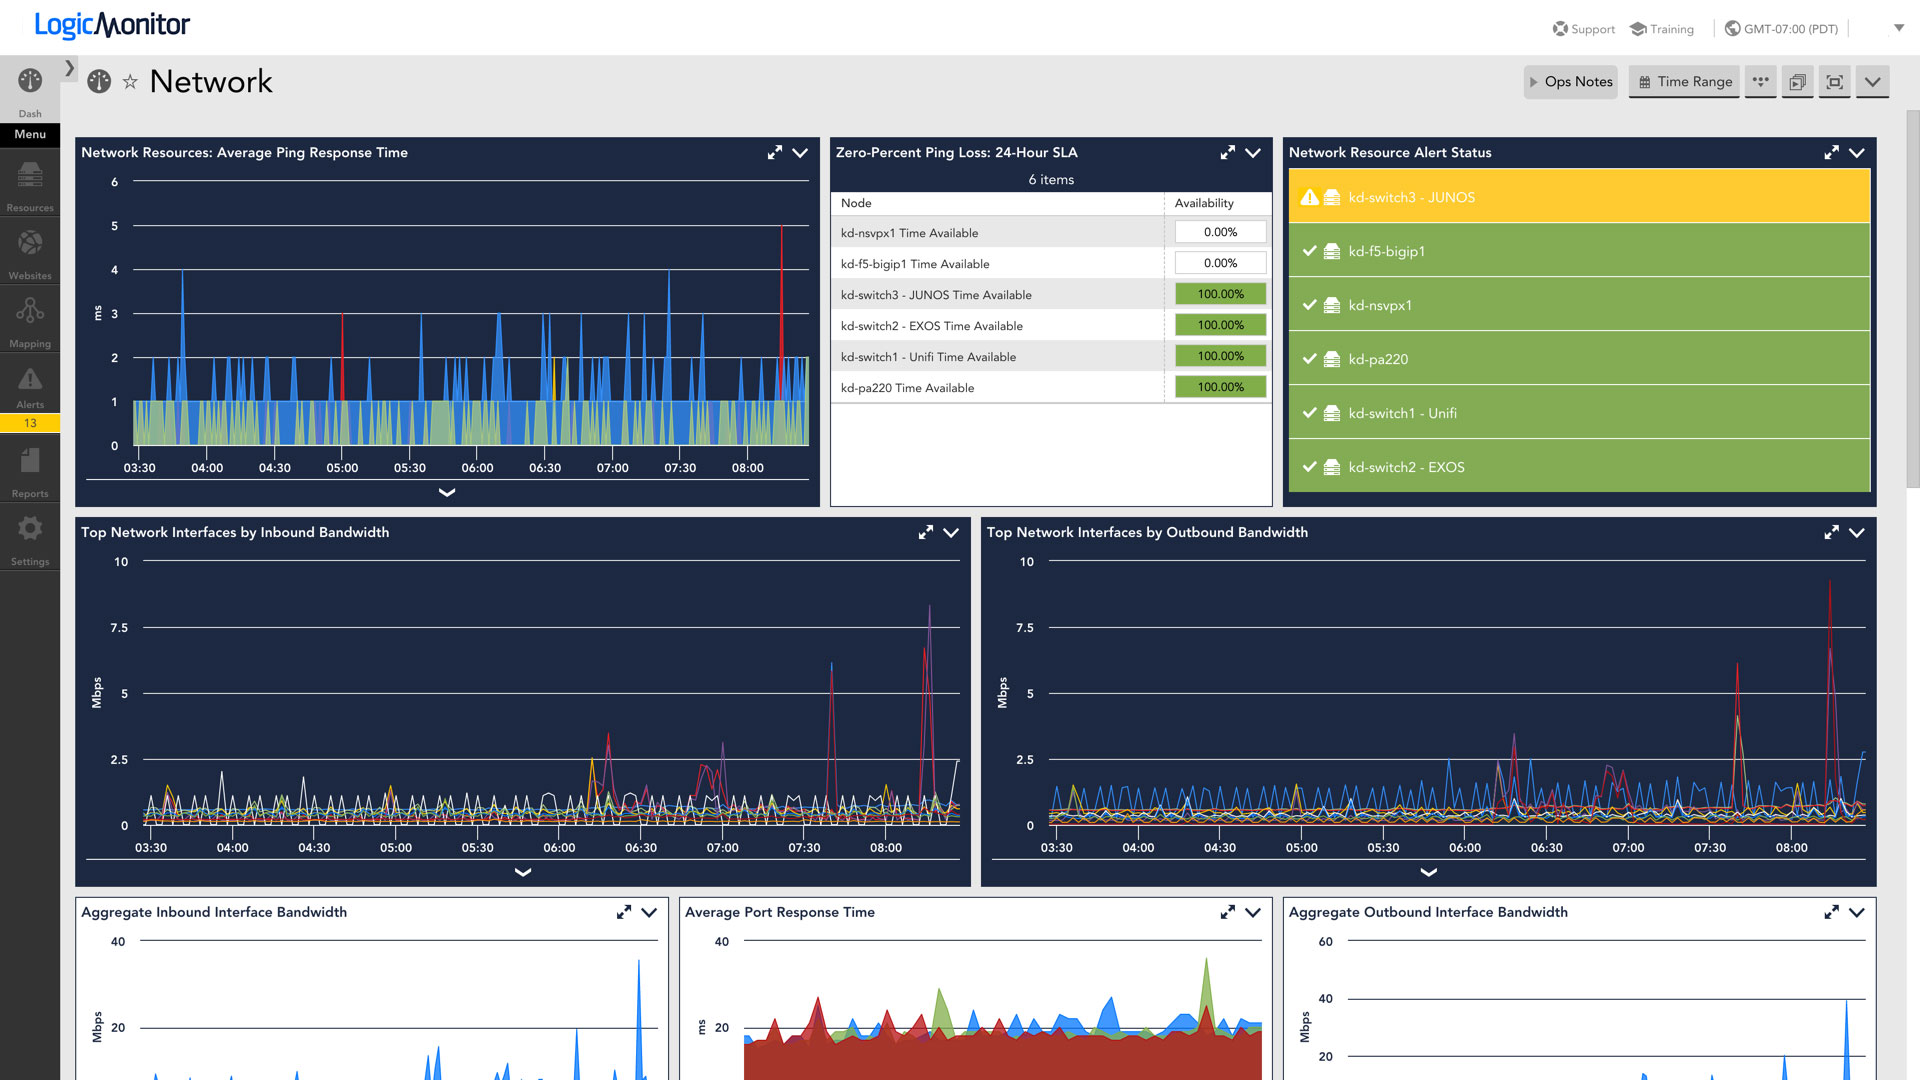Screen dimensions: 1920x1080
Task: Expand Aggregate Outbound Interface Bandwidth widget
Action: [1832, 912]
